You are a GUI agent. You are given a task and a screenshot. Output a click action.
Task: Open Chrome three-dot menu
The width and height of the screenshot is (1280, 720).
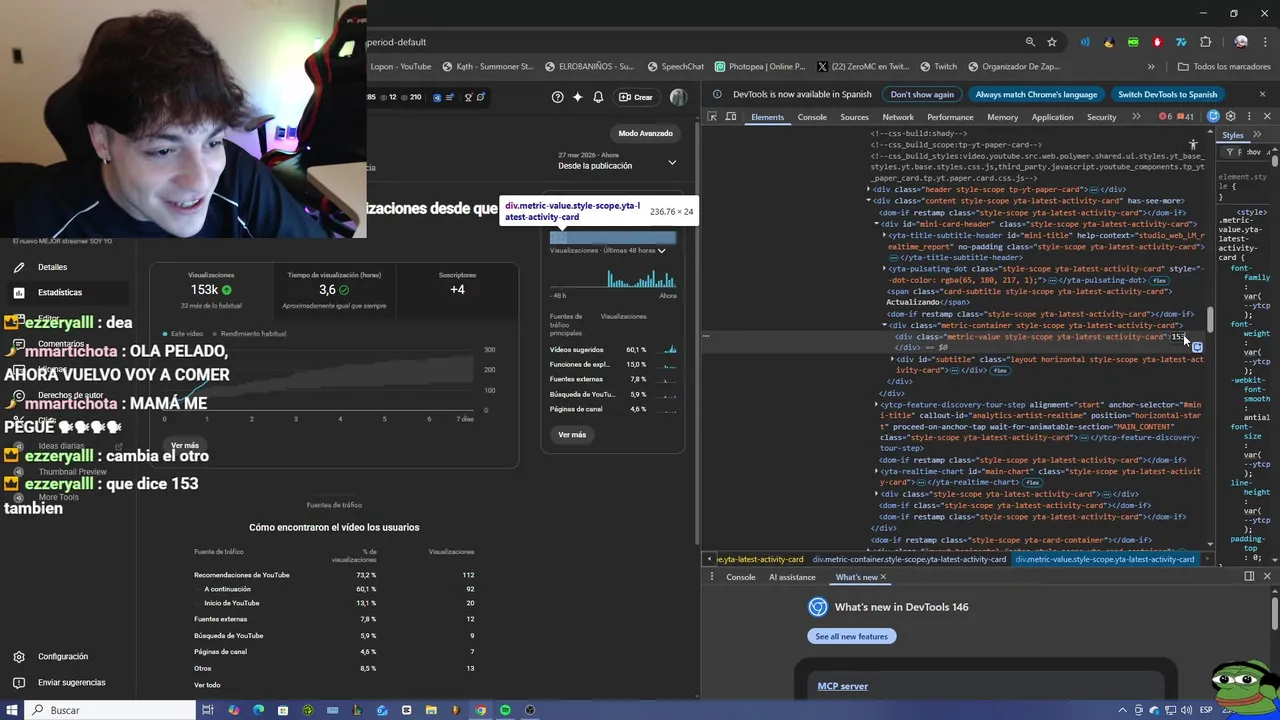pyautogui.click(x=1263, y=42)
